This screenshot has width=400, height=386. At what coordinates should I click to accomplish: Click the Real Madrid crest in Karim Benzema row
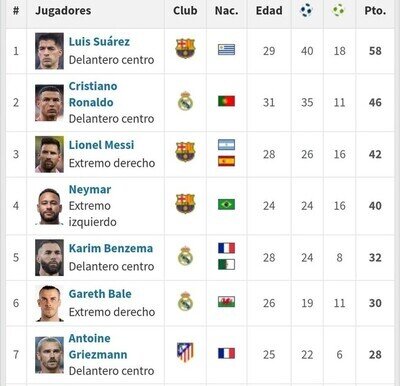pos(185,256)
